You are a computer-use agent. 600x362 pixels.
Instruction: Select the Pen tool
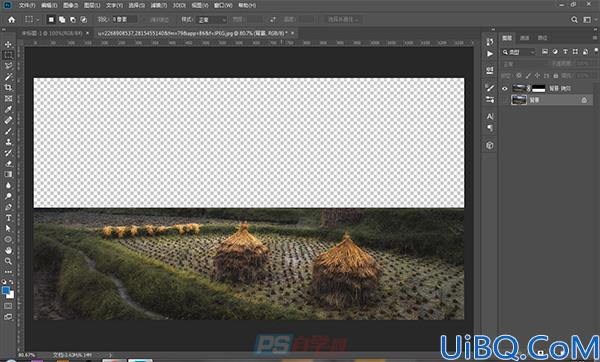8,207
